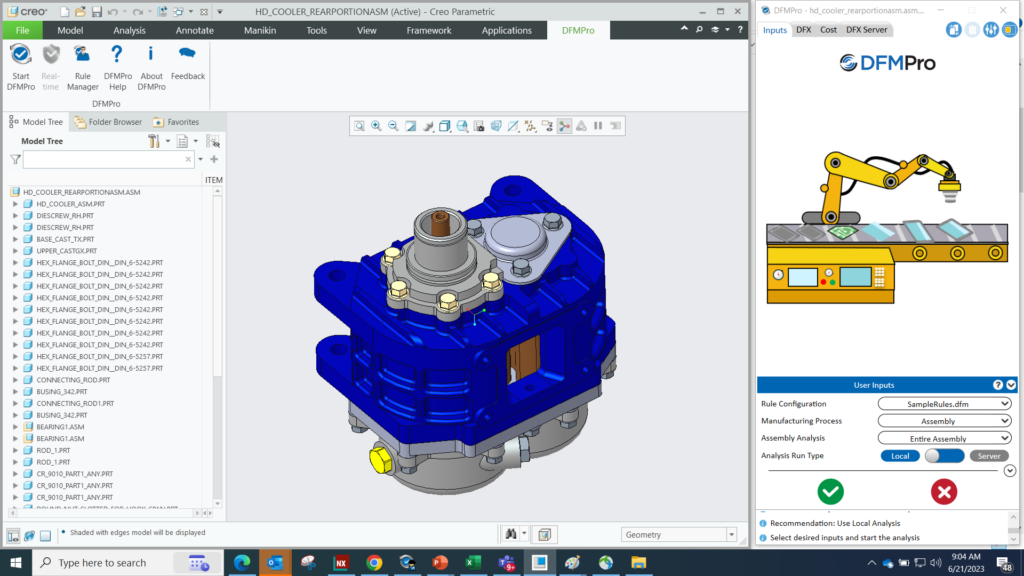The height and width of the screenshot is (576, 1024).
Task: Open the Display Style box icon
Action: point(445,126)
